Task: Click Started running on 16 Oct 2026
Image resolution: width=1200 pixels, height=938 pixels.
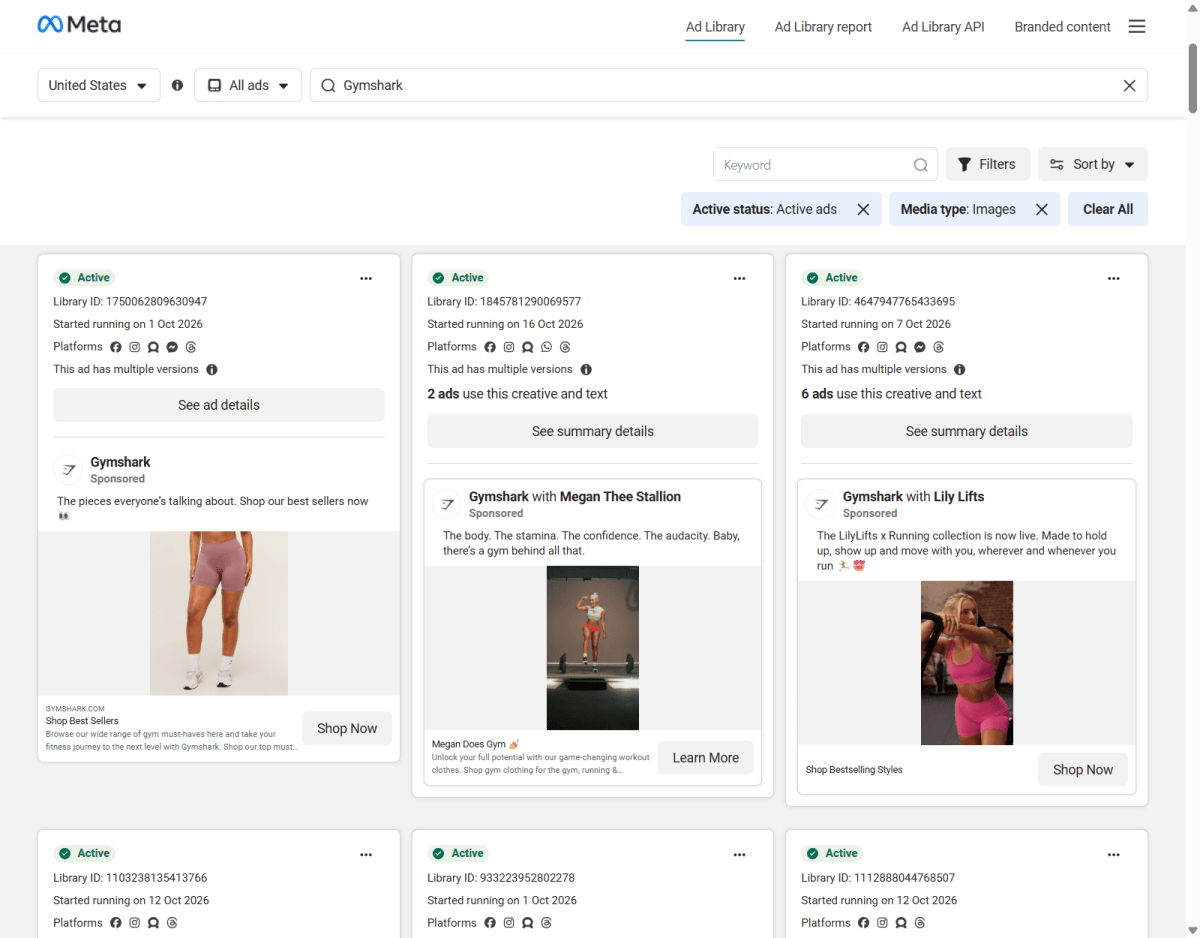Action: click(x=505, y=324)
